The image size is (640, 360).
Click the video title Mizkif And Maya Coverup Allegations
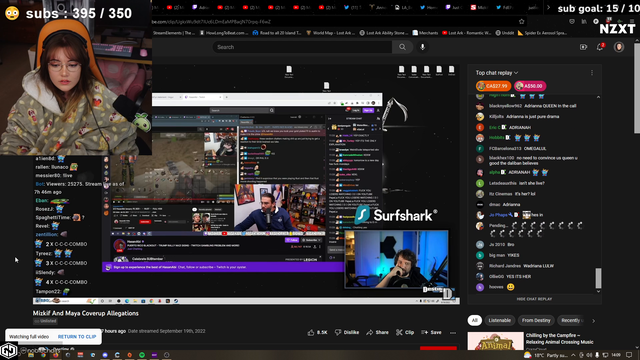coord(86,313)
